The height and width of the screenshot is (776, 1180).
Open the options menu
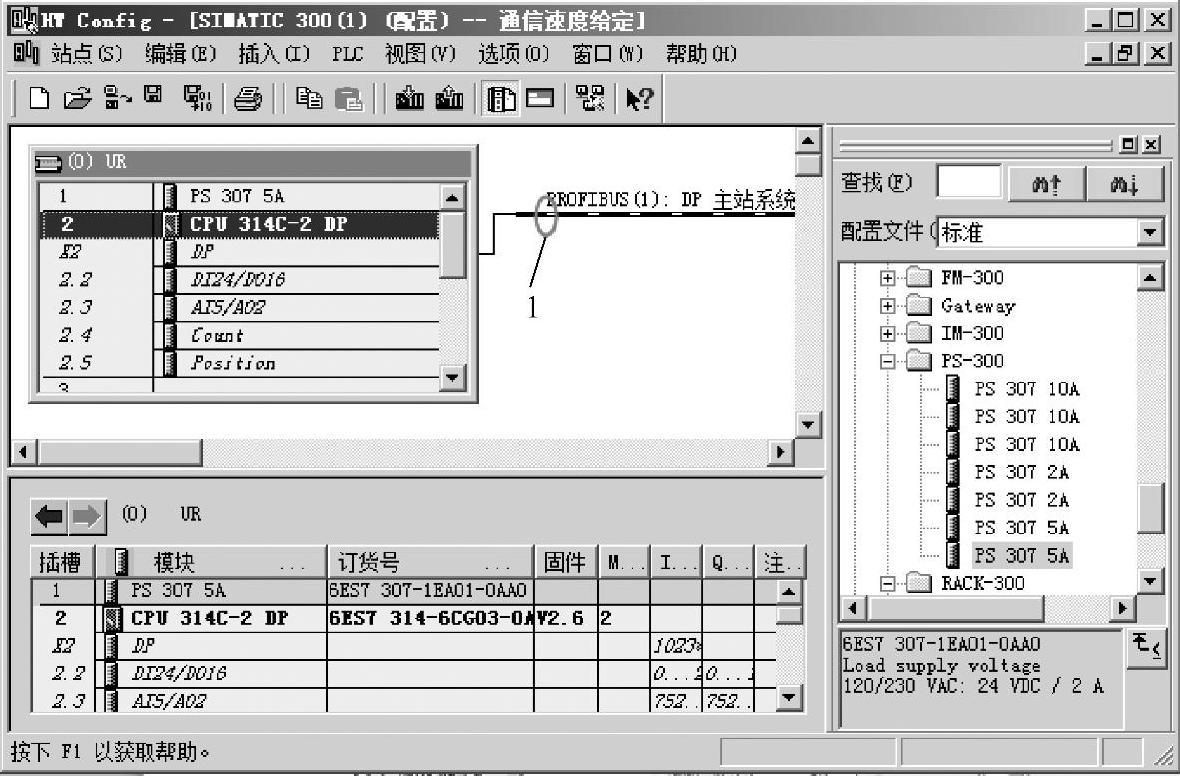point(513,53)
